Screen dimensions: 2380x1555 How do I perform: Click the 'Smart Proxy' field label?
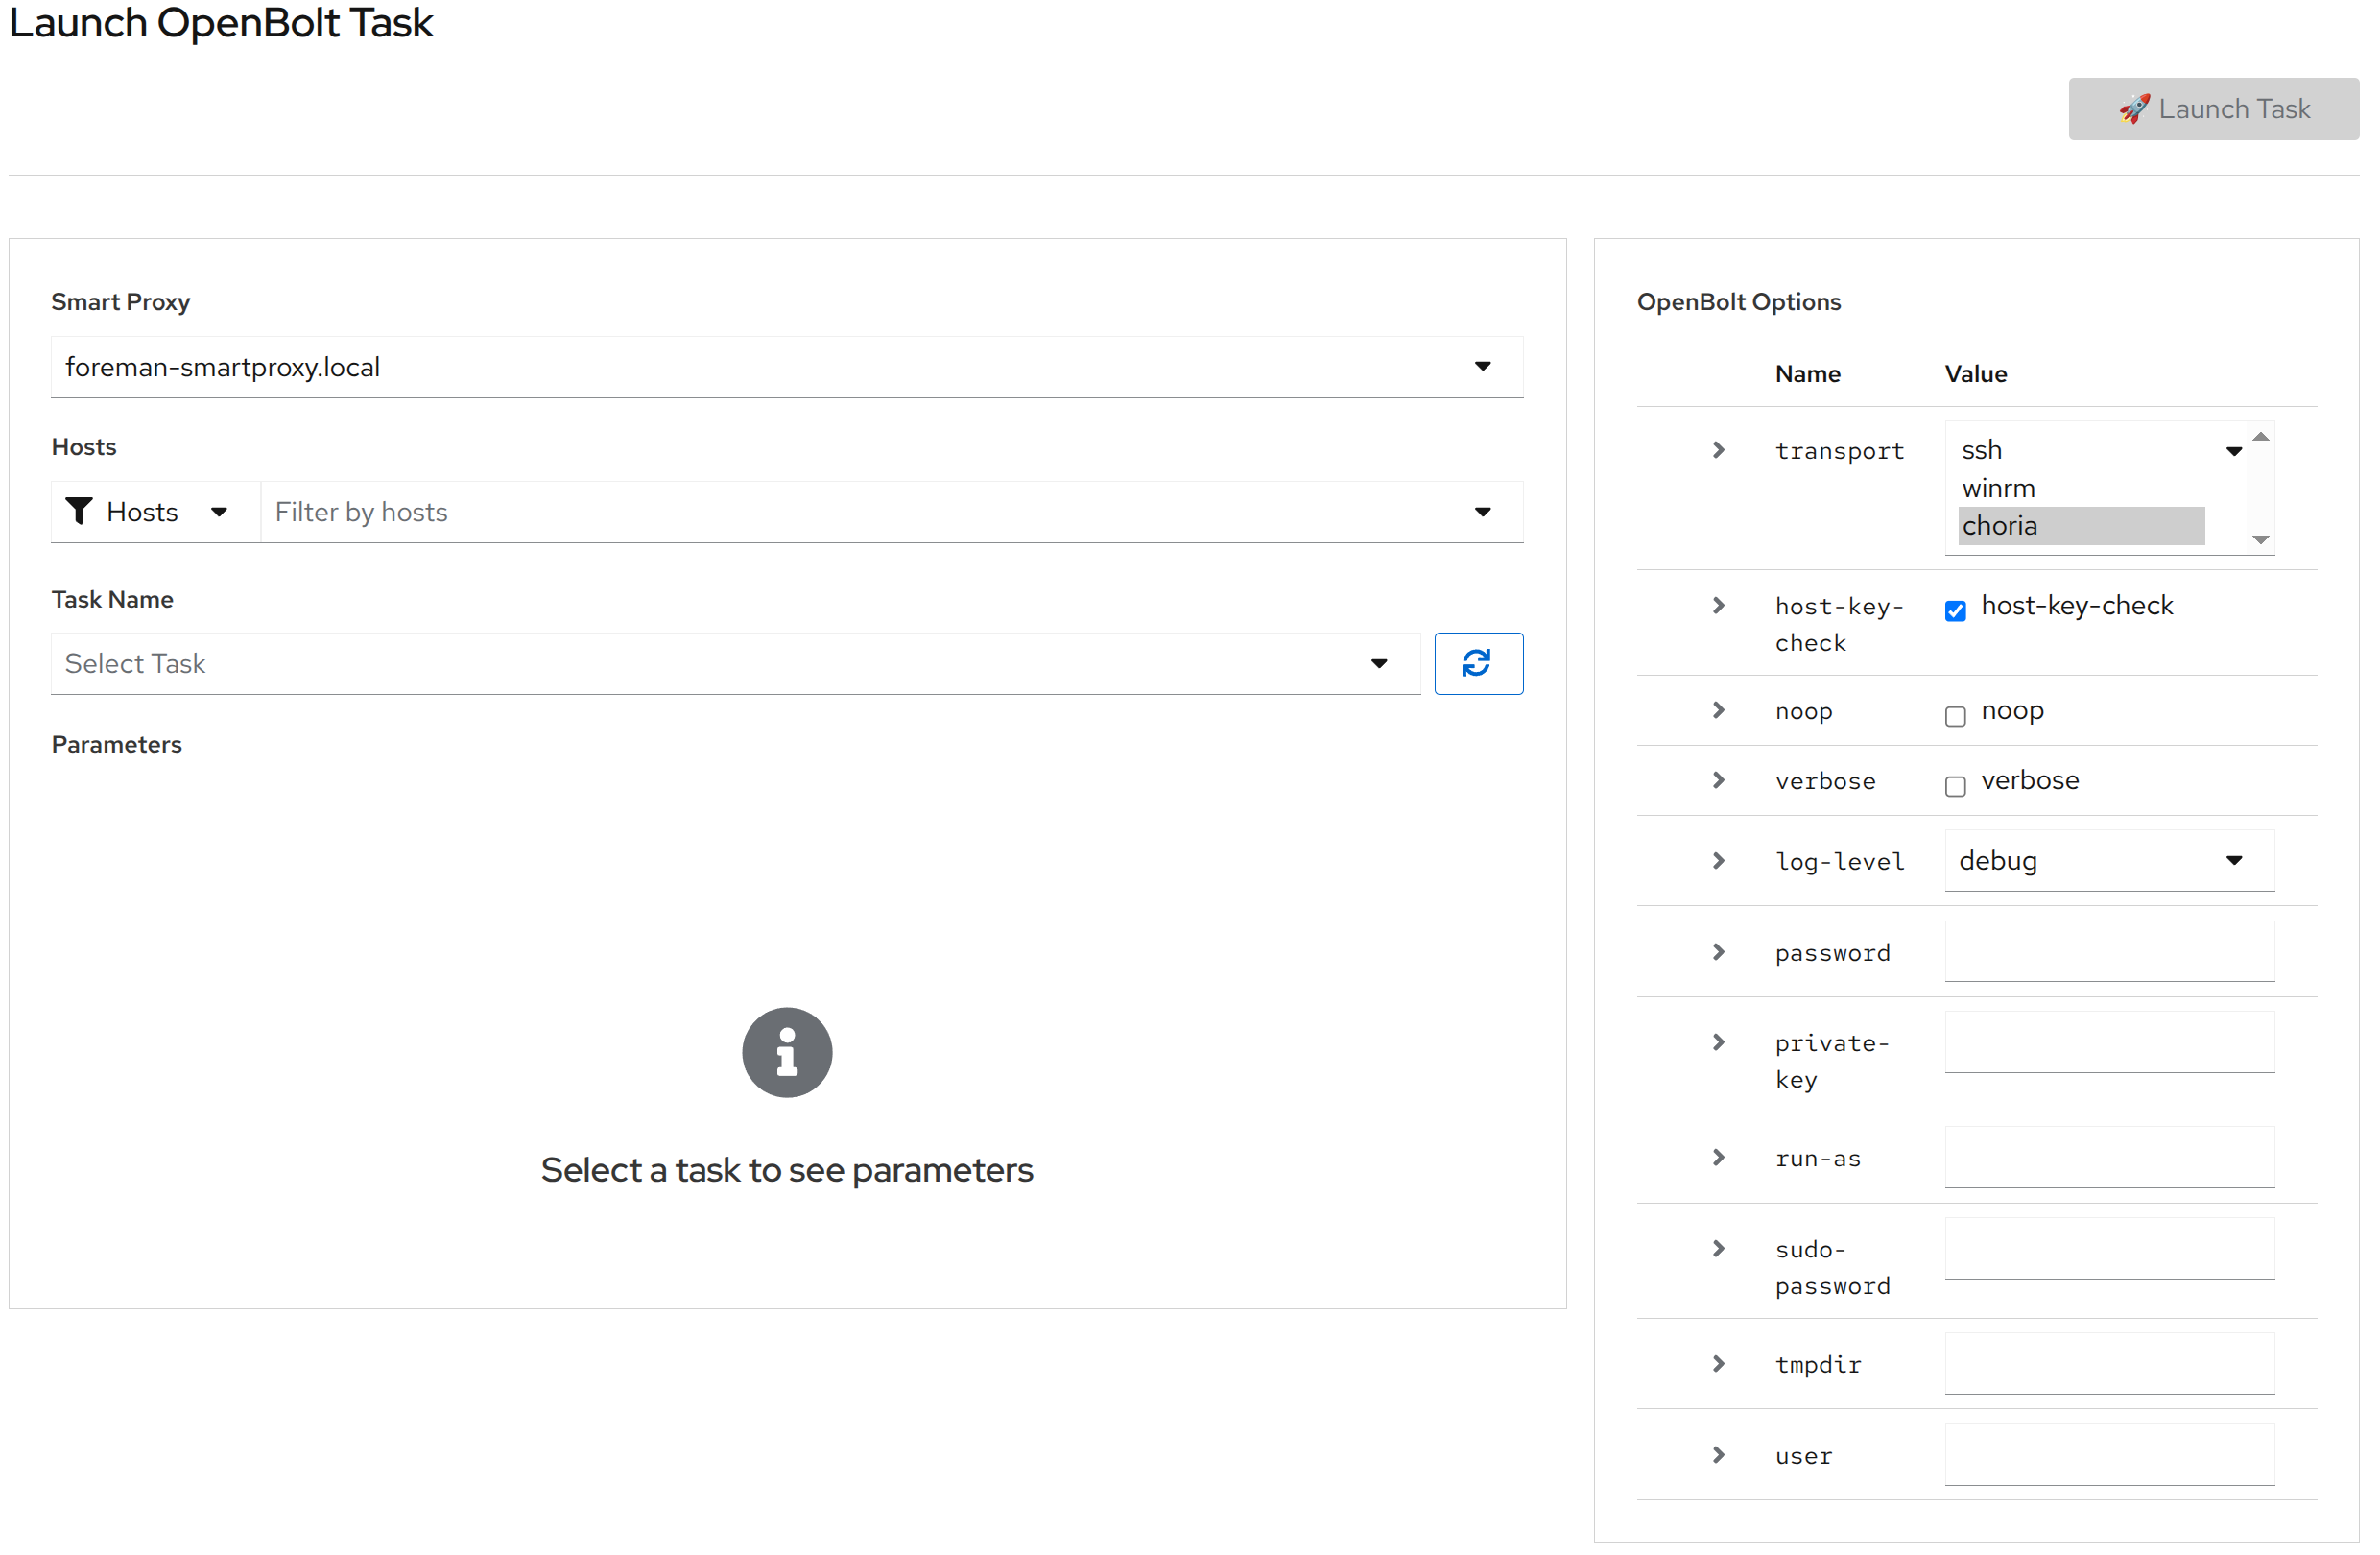120,302
